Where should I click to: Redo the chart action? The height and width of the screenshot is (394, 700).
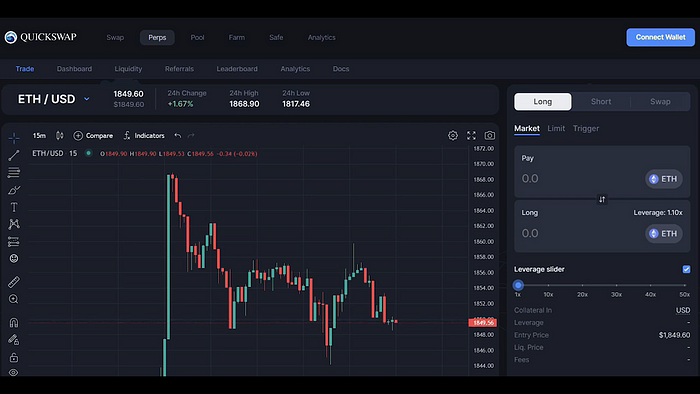[191, 136]
